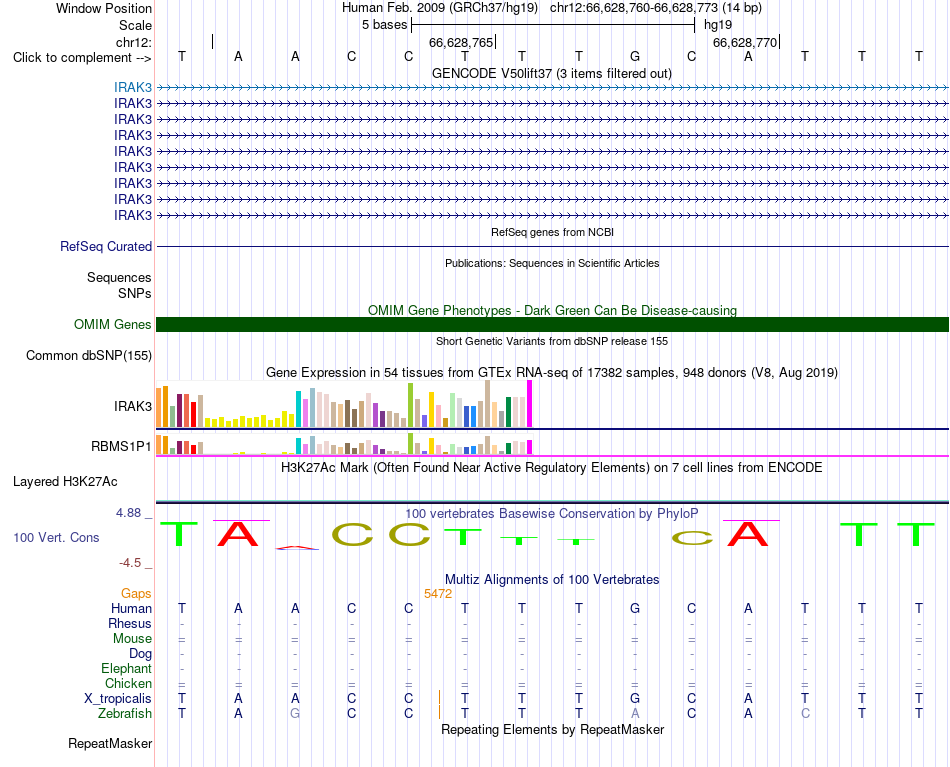Click the 'Common dbSNP(155)' track label
This screenshot has width=950, height=767.
pyautogui.click(x=88, y=356)
